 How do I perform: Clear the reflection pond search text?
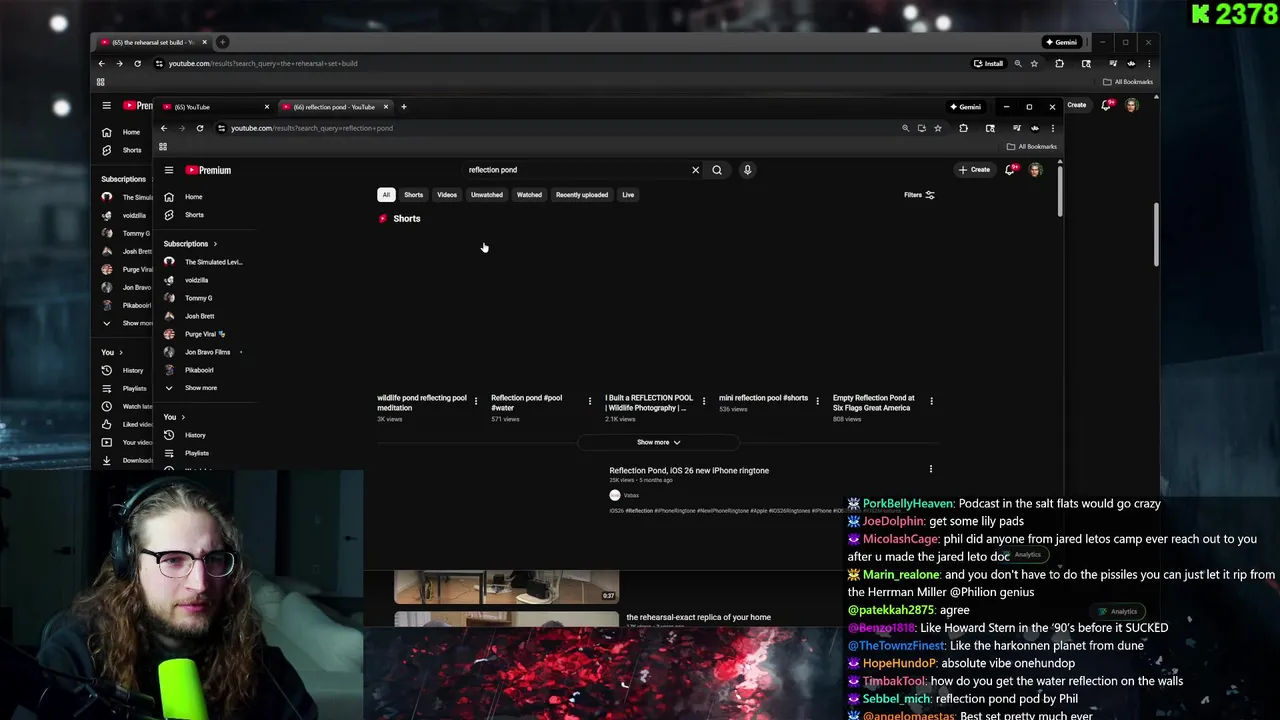pos(696,170)
